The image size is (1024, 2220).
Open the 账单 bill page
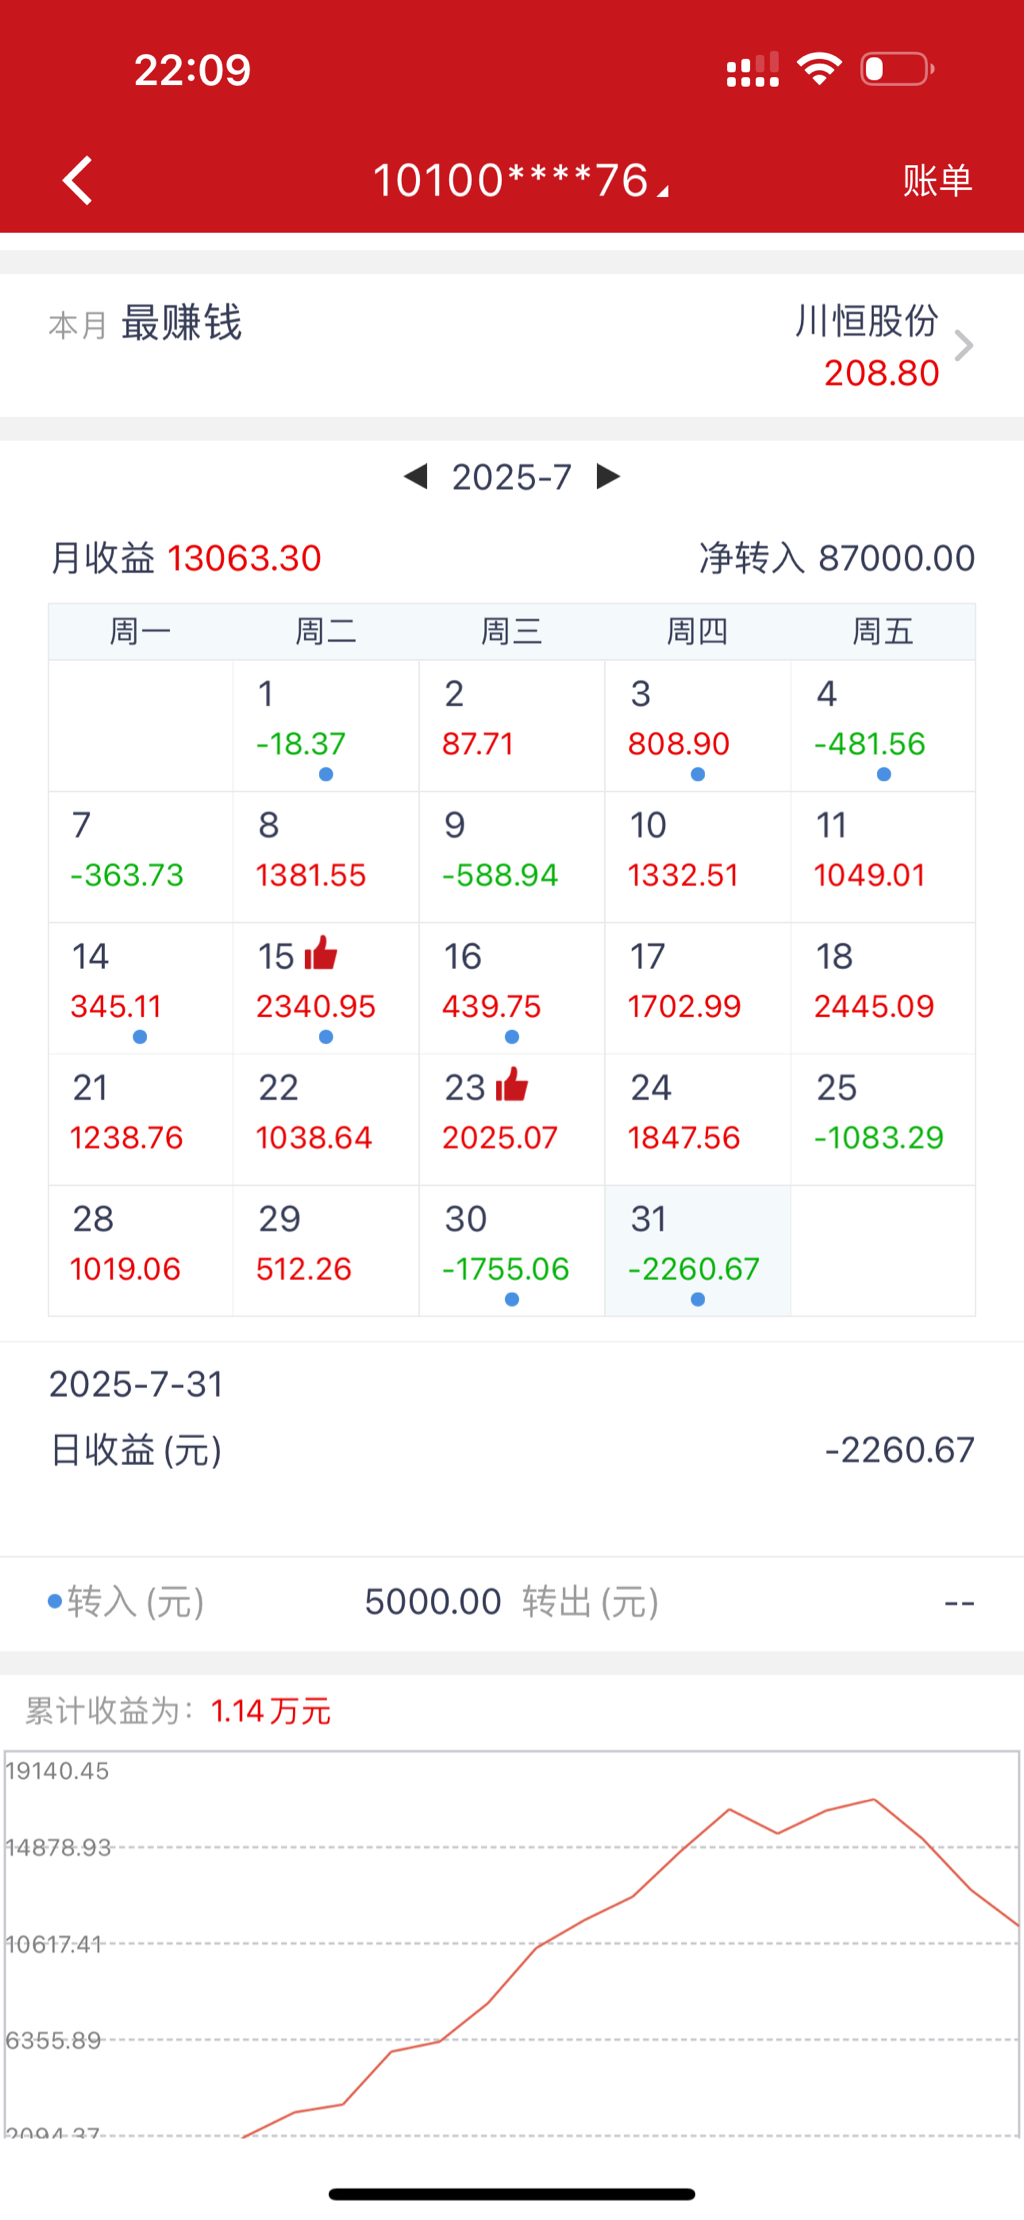click(937, 181)
